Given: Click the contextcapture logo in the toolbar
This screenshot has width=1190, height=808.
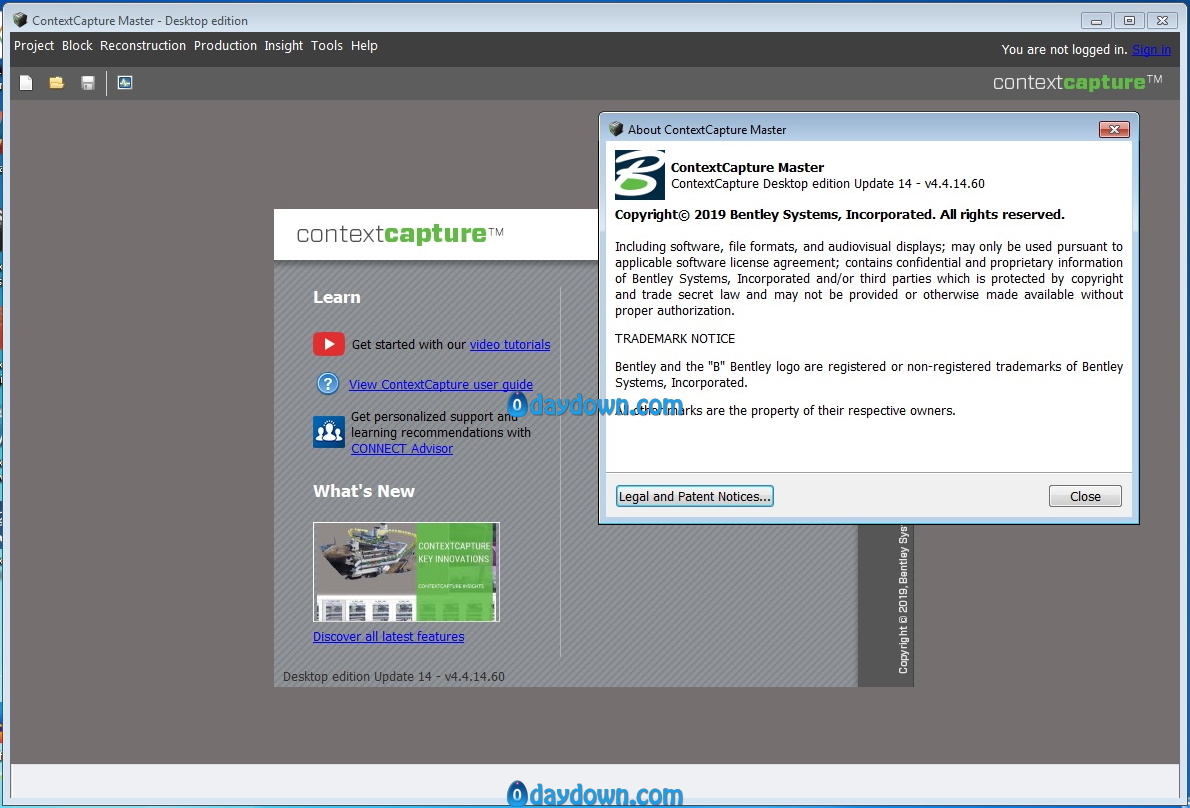Looking at the screenshot, I should point(1078,83).
